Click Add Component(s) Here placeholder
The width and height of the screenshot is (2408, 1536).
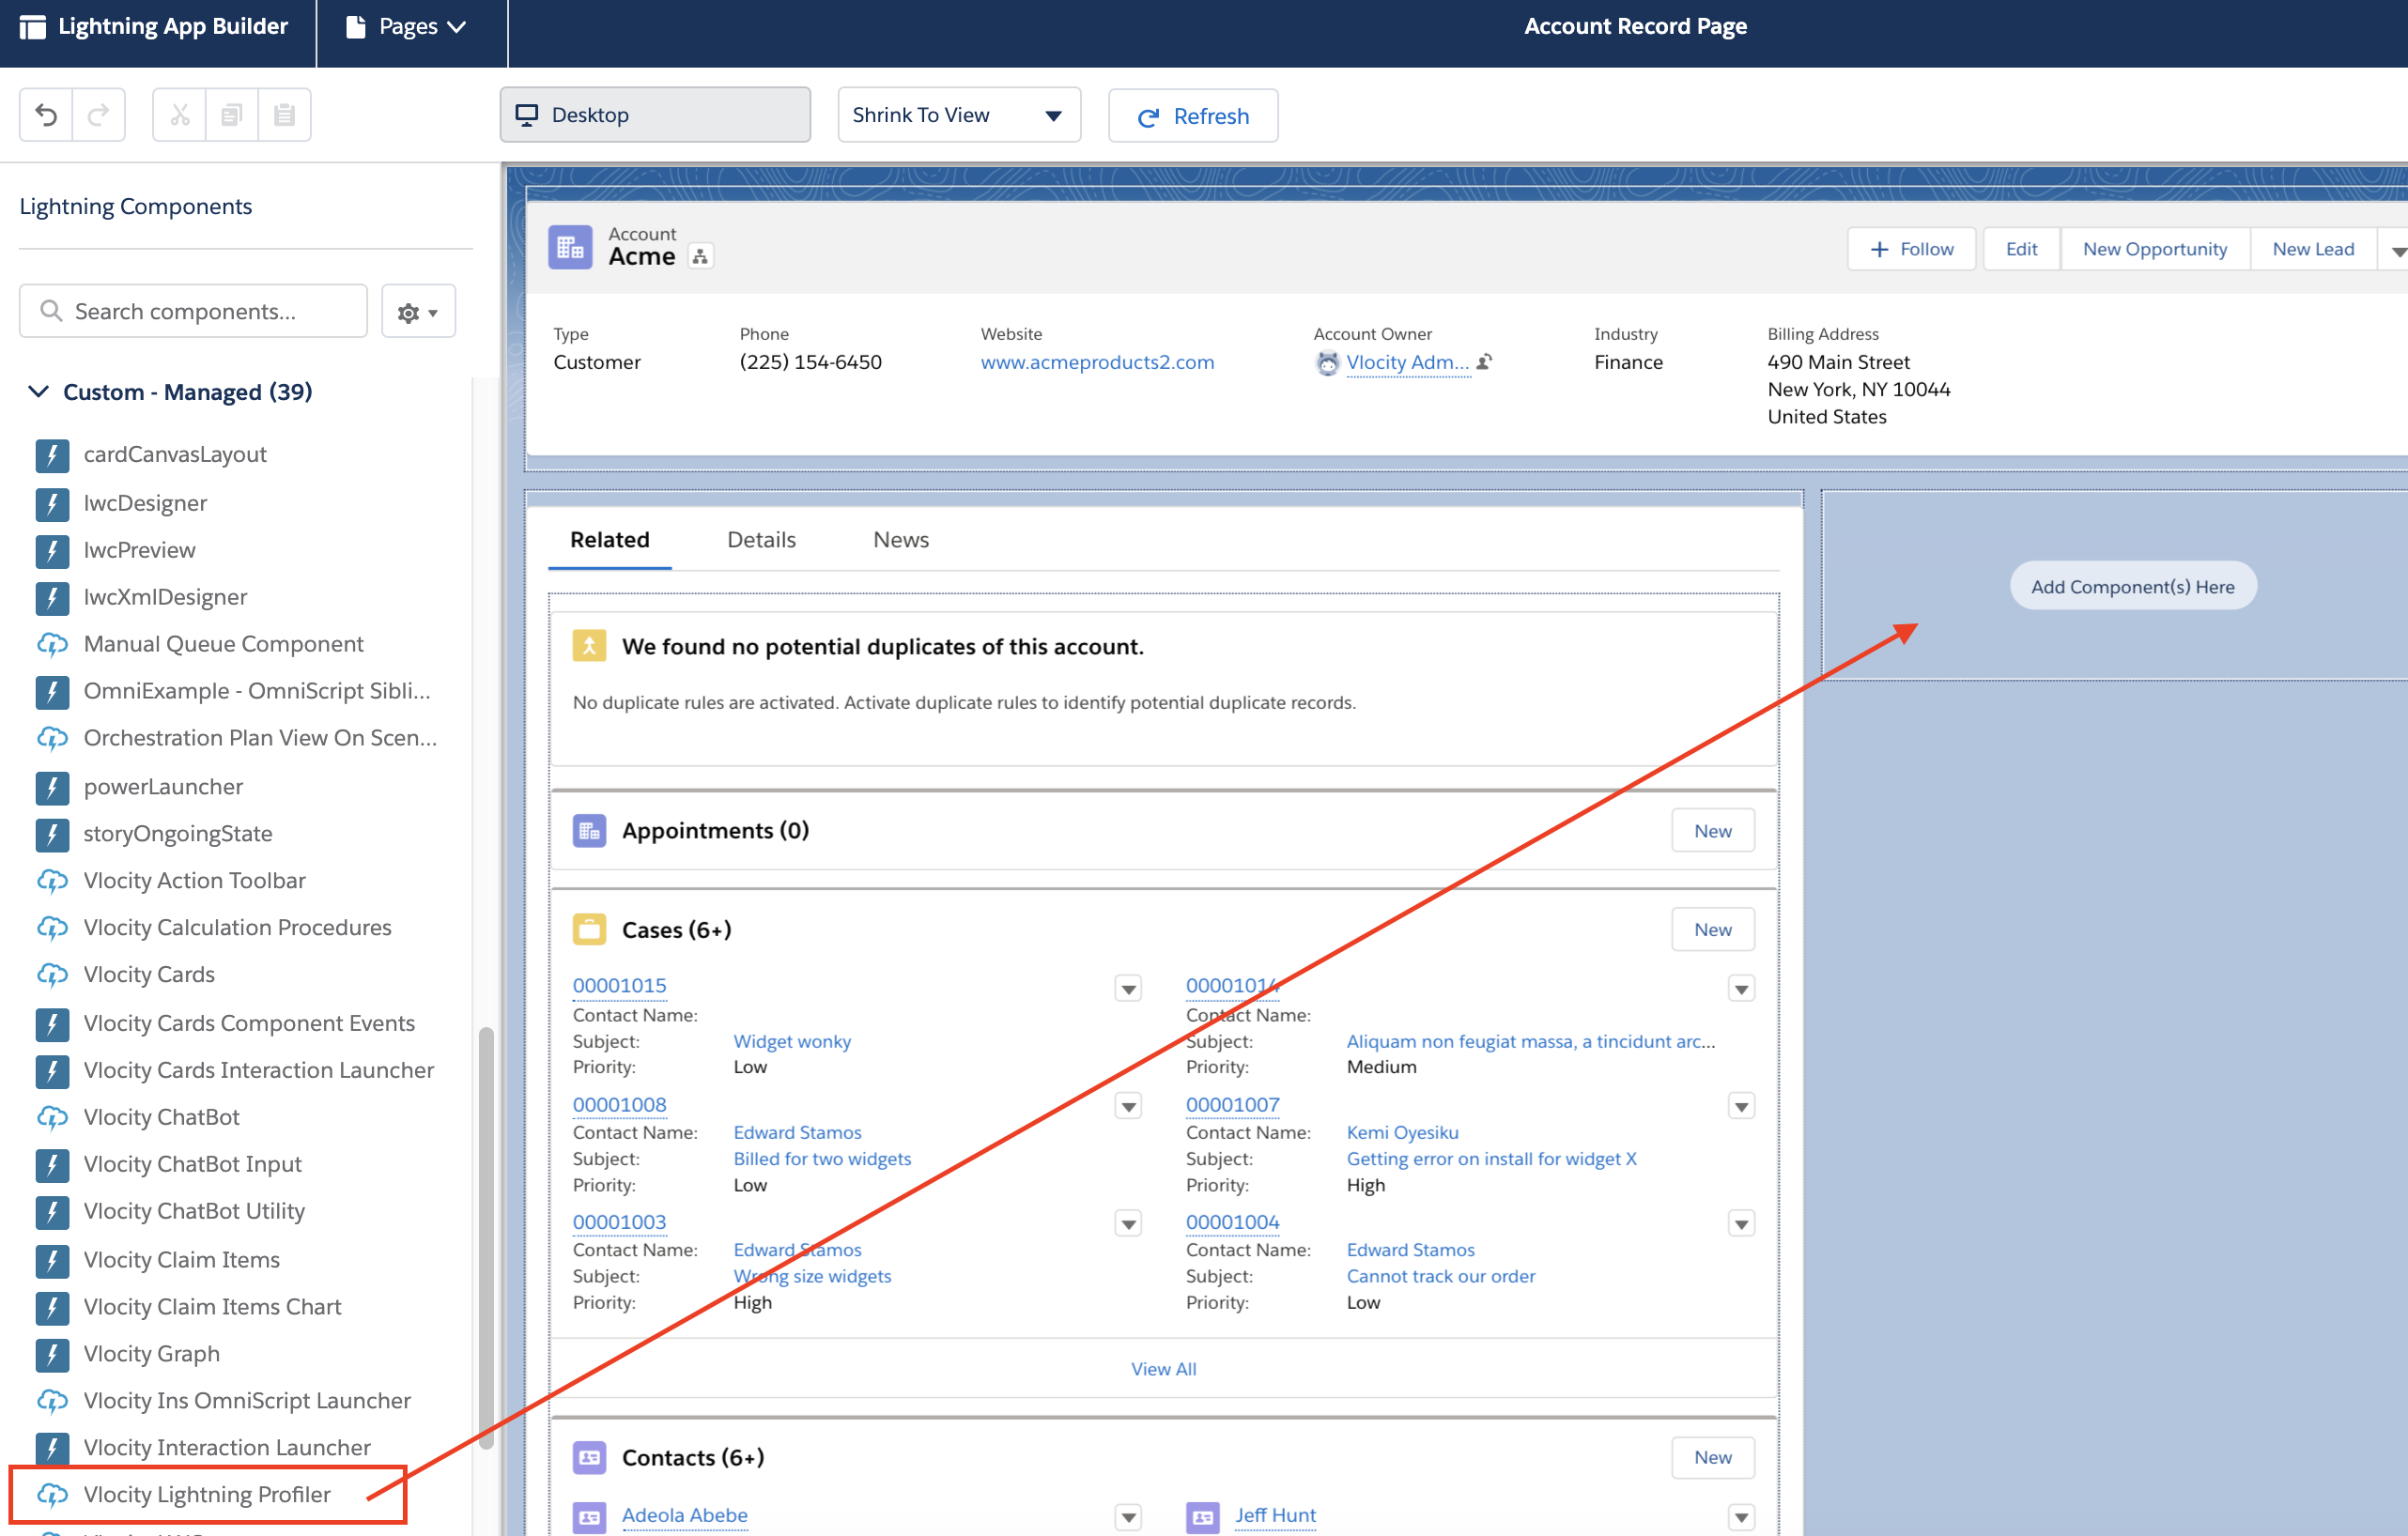coord(2133,587)
